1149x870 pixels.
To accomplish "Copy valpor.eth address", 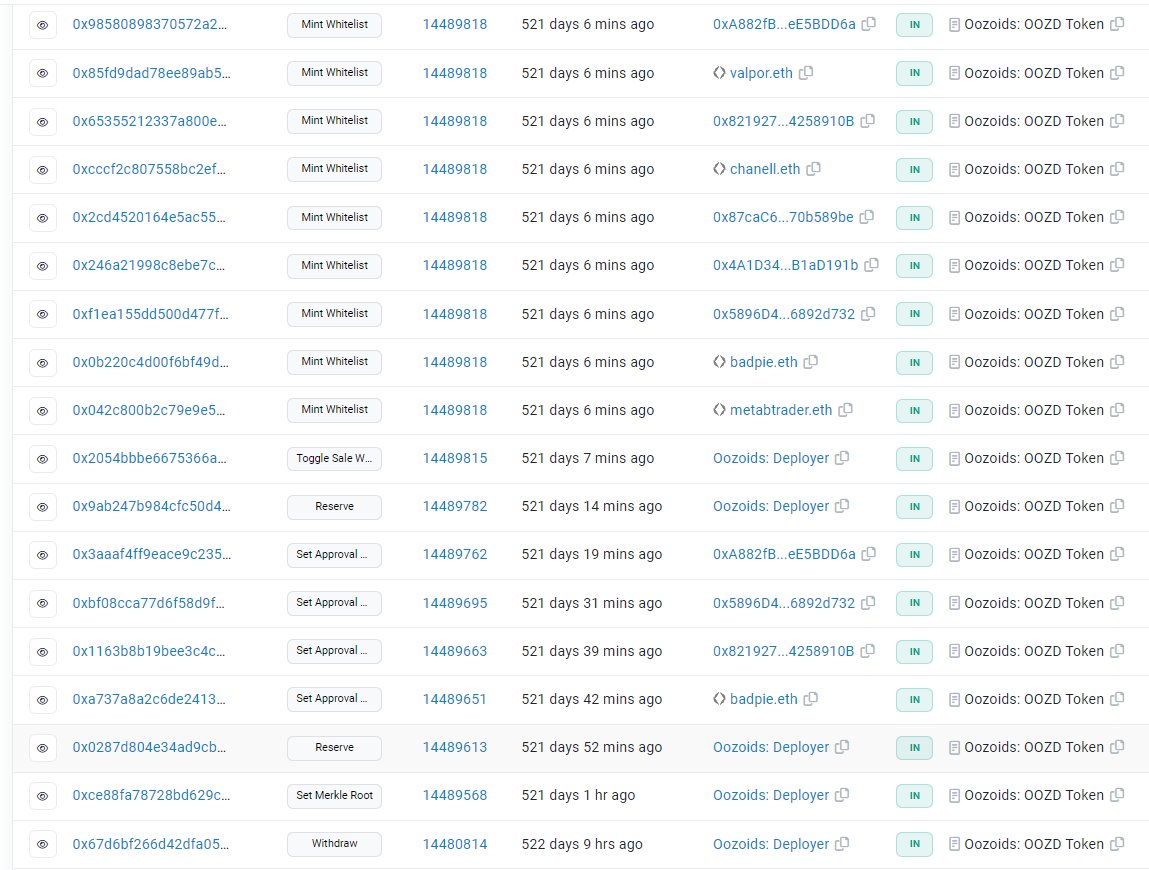I will (x=806, y=73).
